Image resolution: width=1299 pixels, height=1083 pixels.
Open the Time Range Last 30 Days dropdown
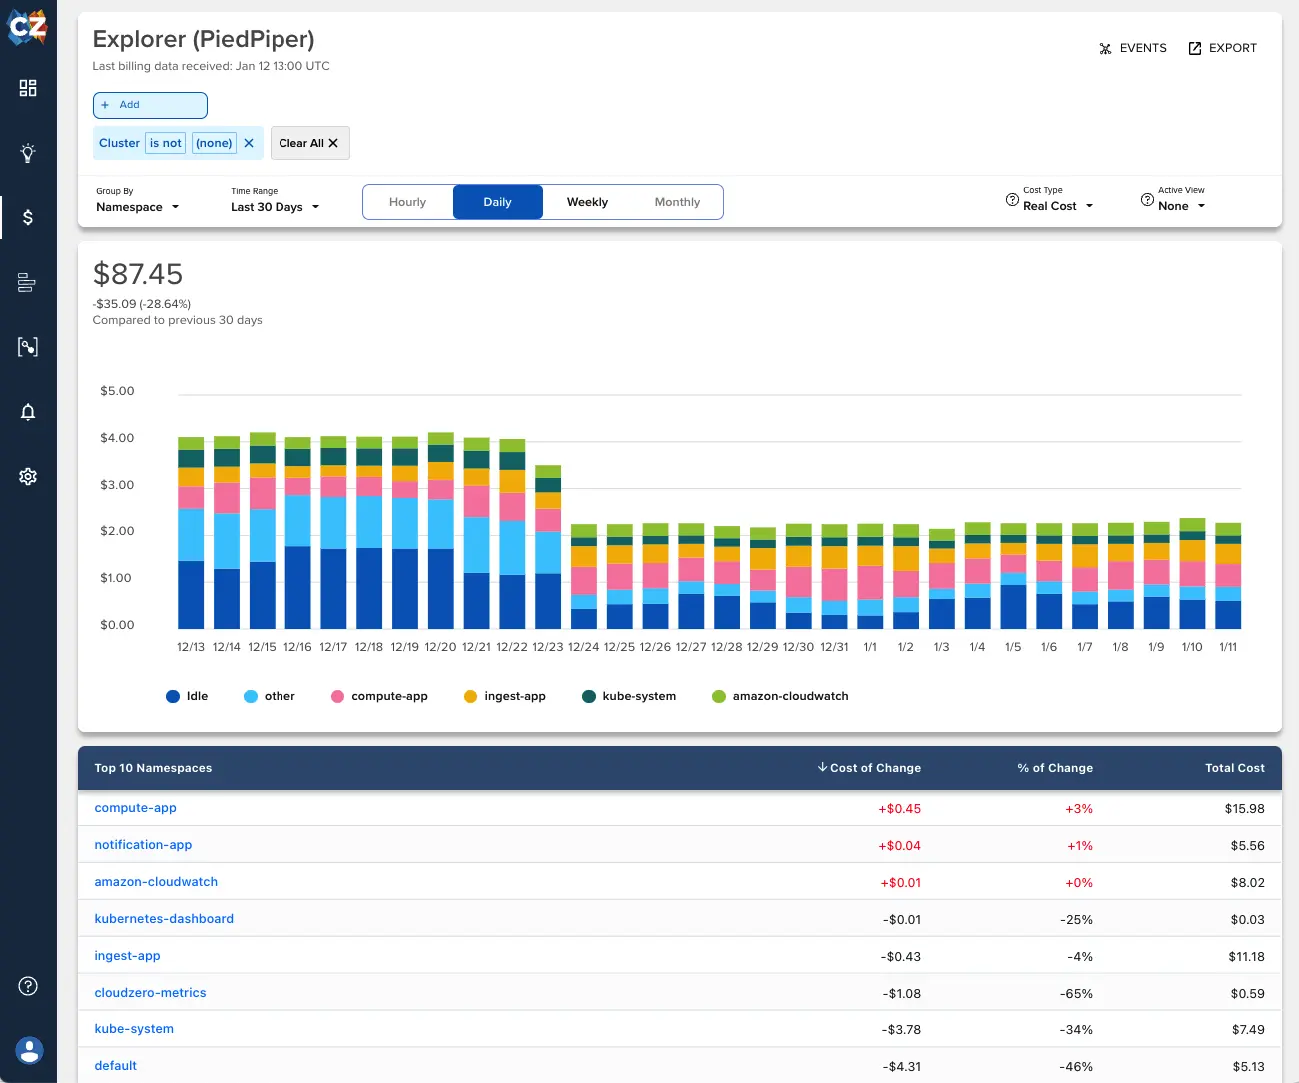click(273, 207)
